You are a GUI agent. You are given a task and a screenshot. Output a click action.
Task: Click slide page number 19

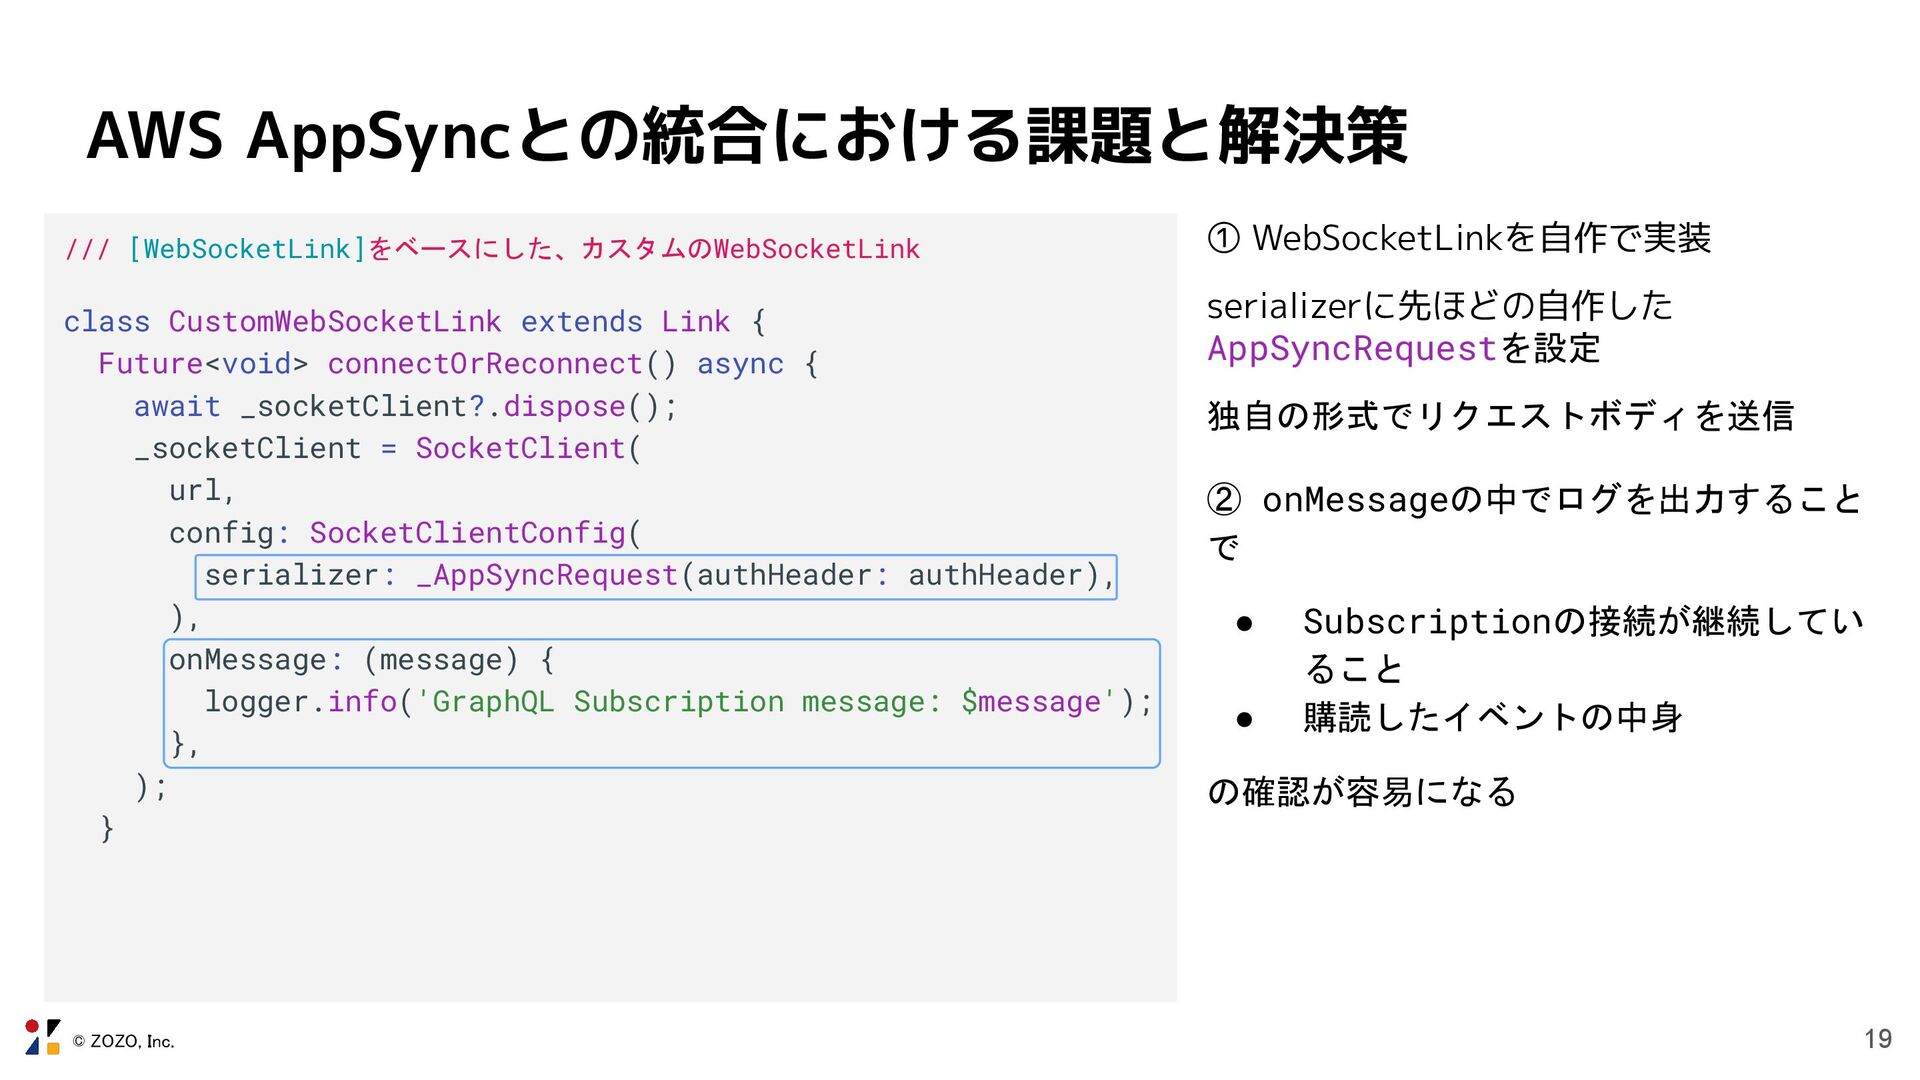pyautogui.click(x=1877, y=1039)
